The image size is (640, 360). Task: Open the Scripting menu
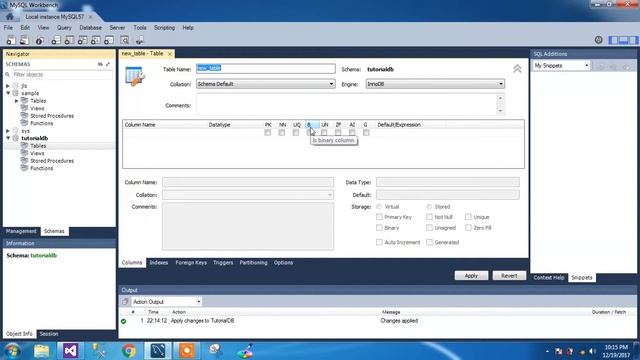pyautogui.click(x=164, y=28)
